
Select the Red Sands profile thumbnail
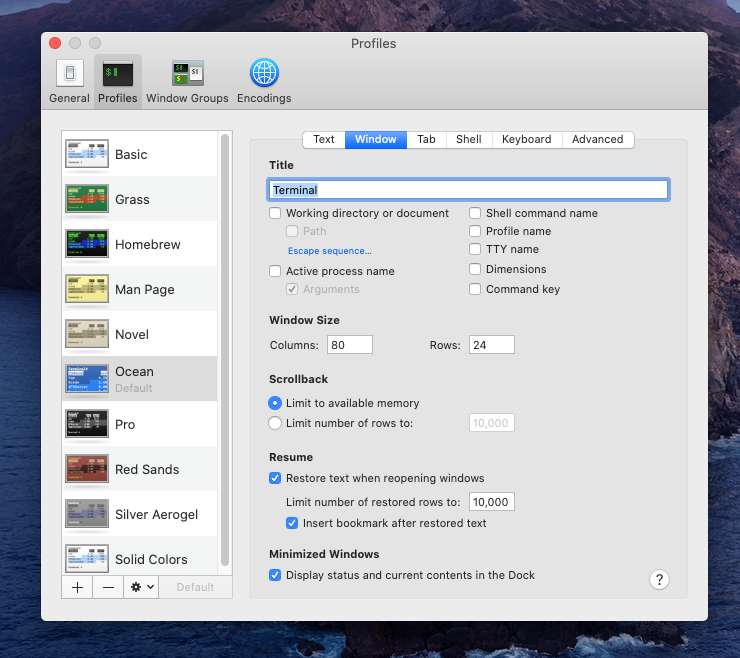(87, 469)
